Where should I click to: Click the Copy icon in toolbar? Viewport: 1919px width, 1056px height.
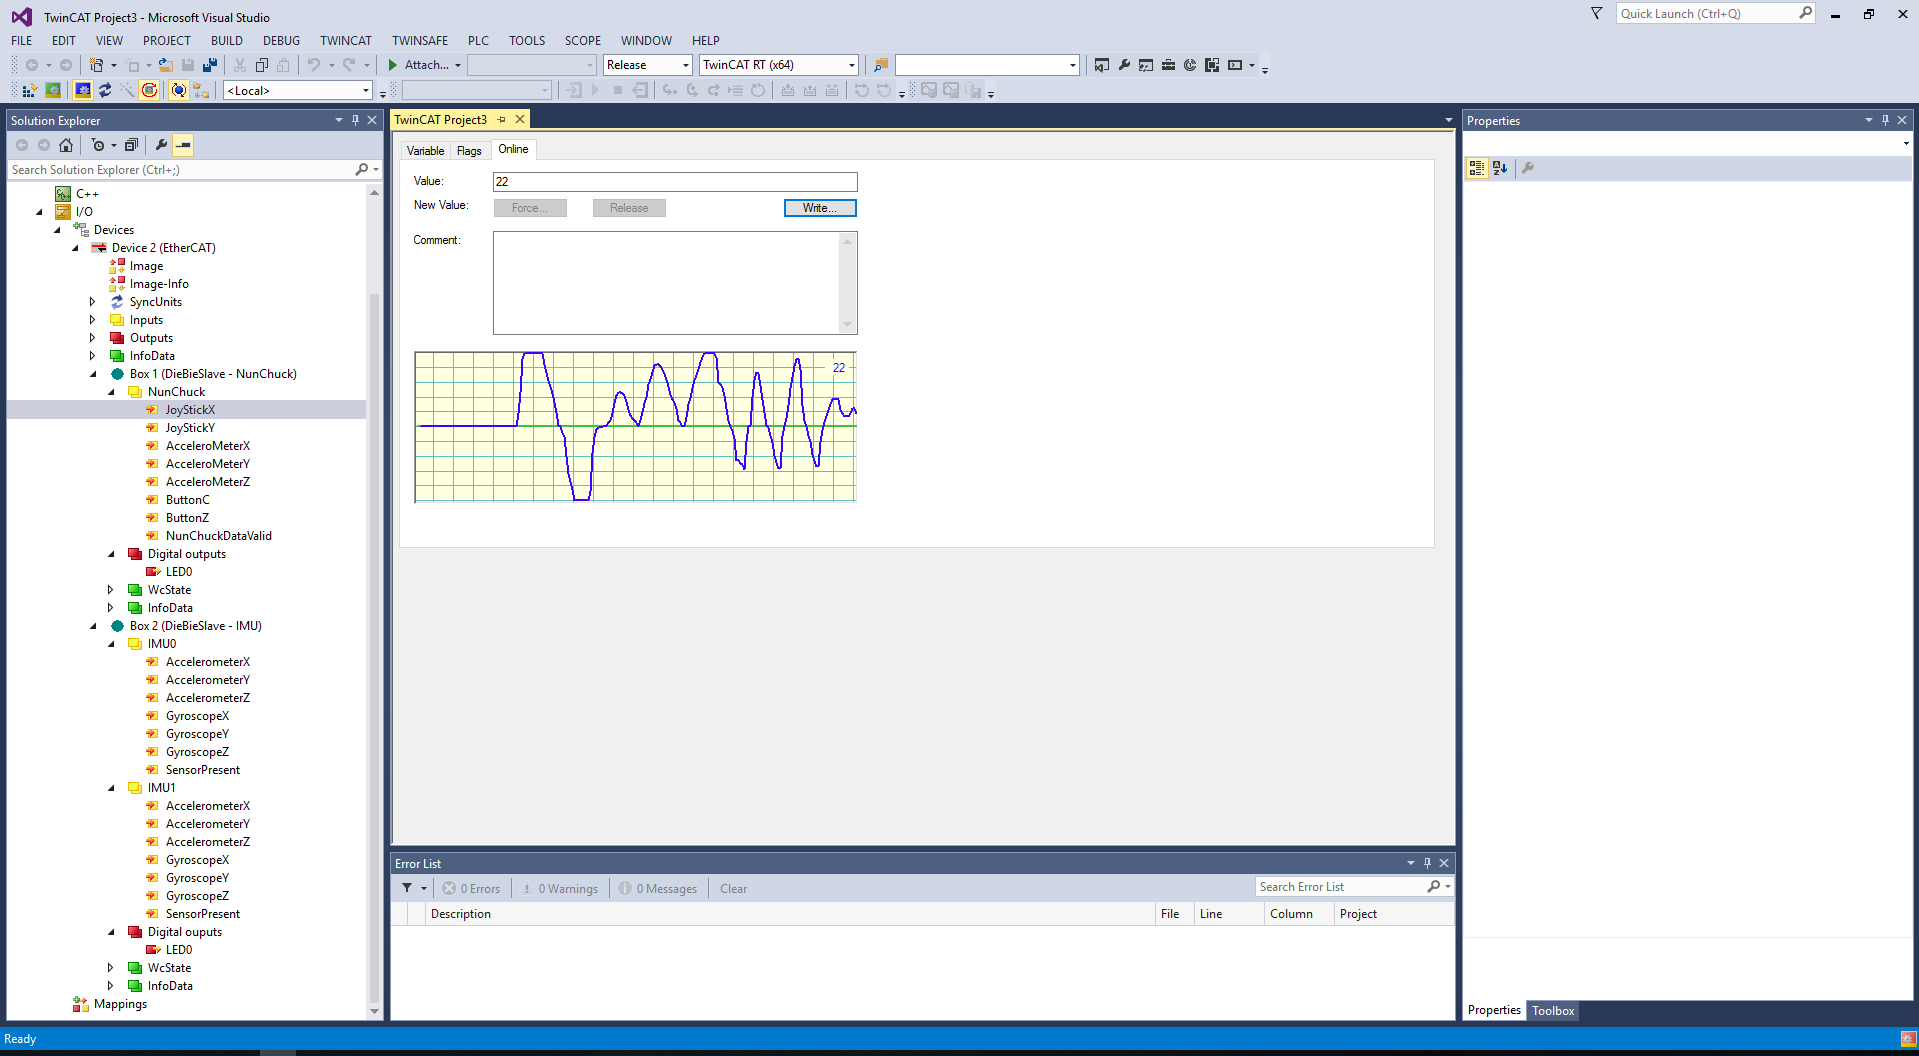[262, 65]
